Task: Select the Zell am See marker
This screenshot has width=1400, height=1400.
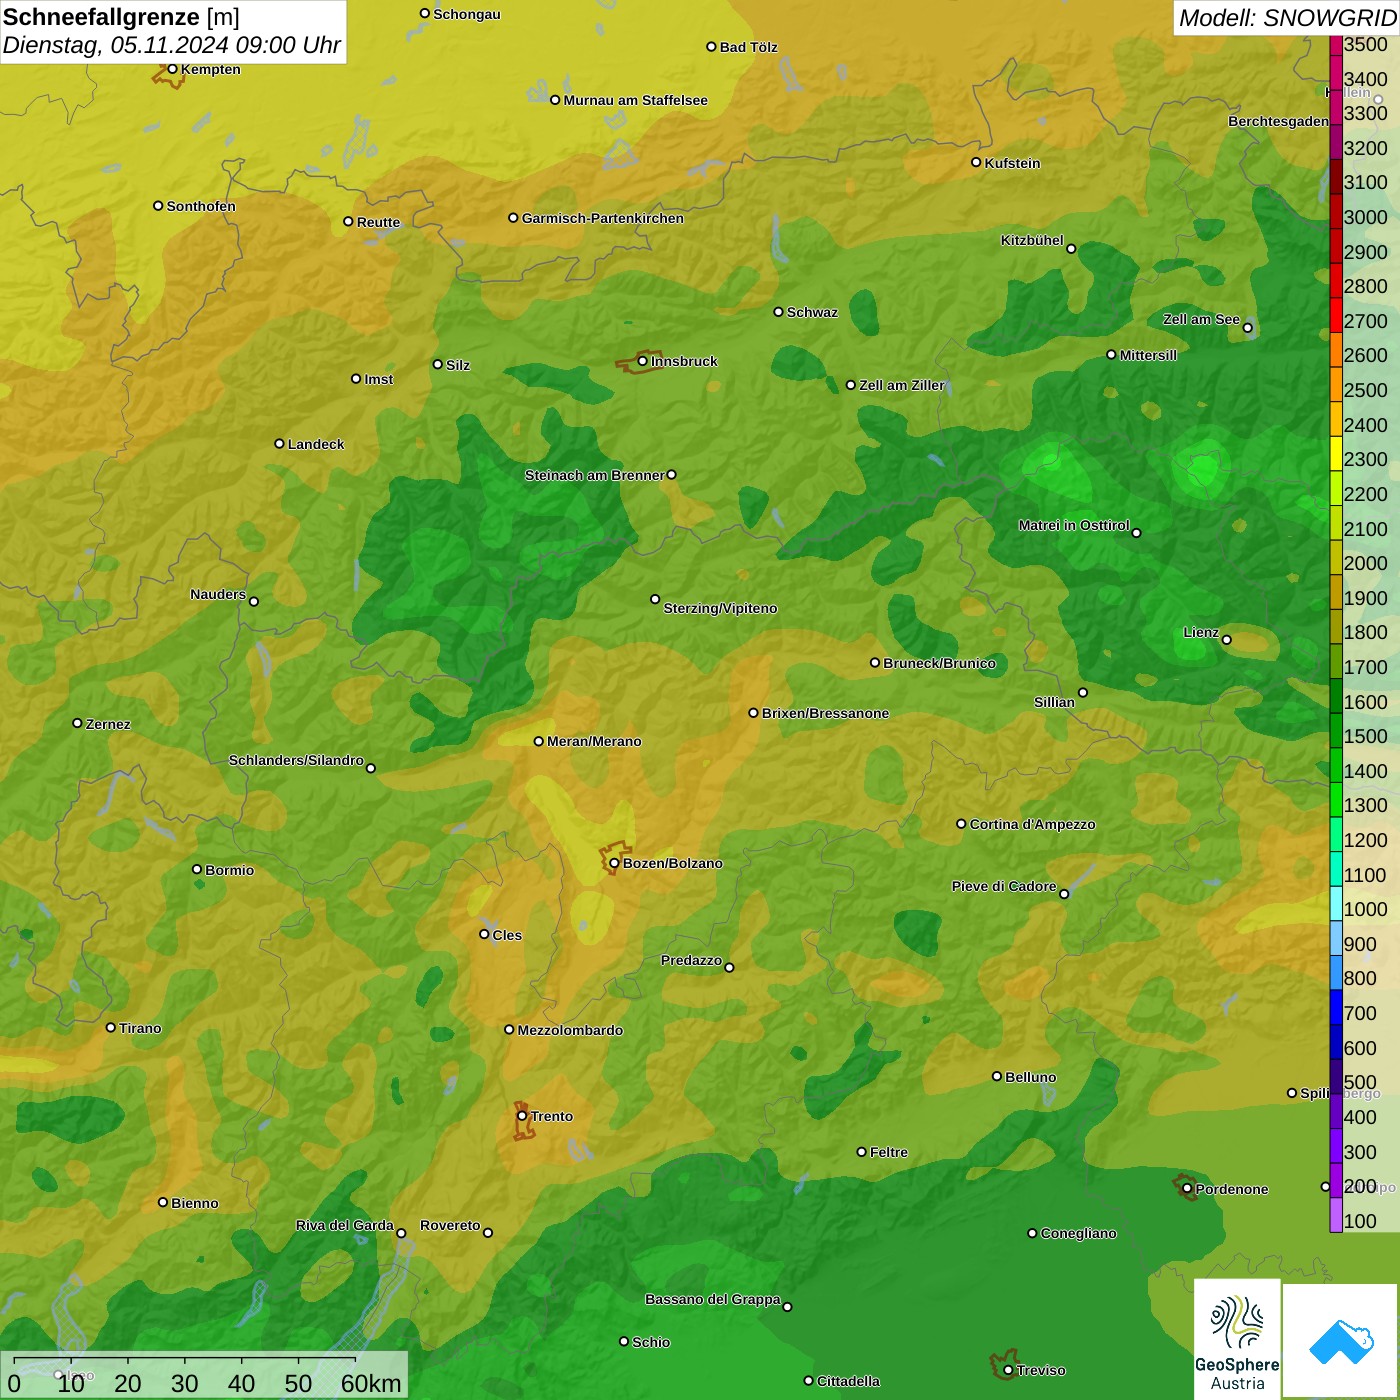Action: (1247, 327)
